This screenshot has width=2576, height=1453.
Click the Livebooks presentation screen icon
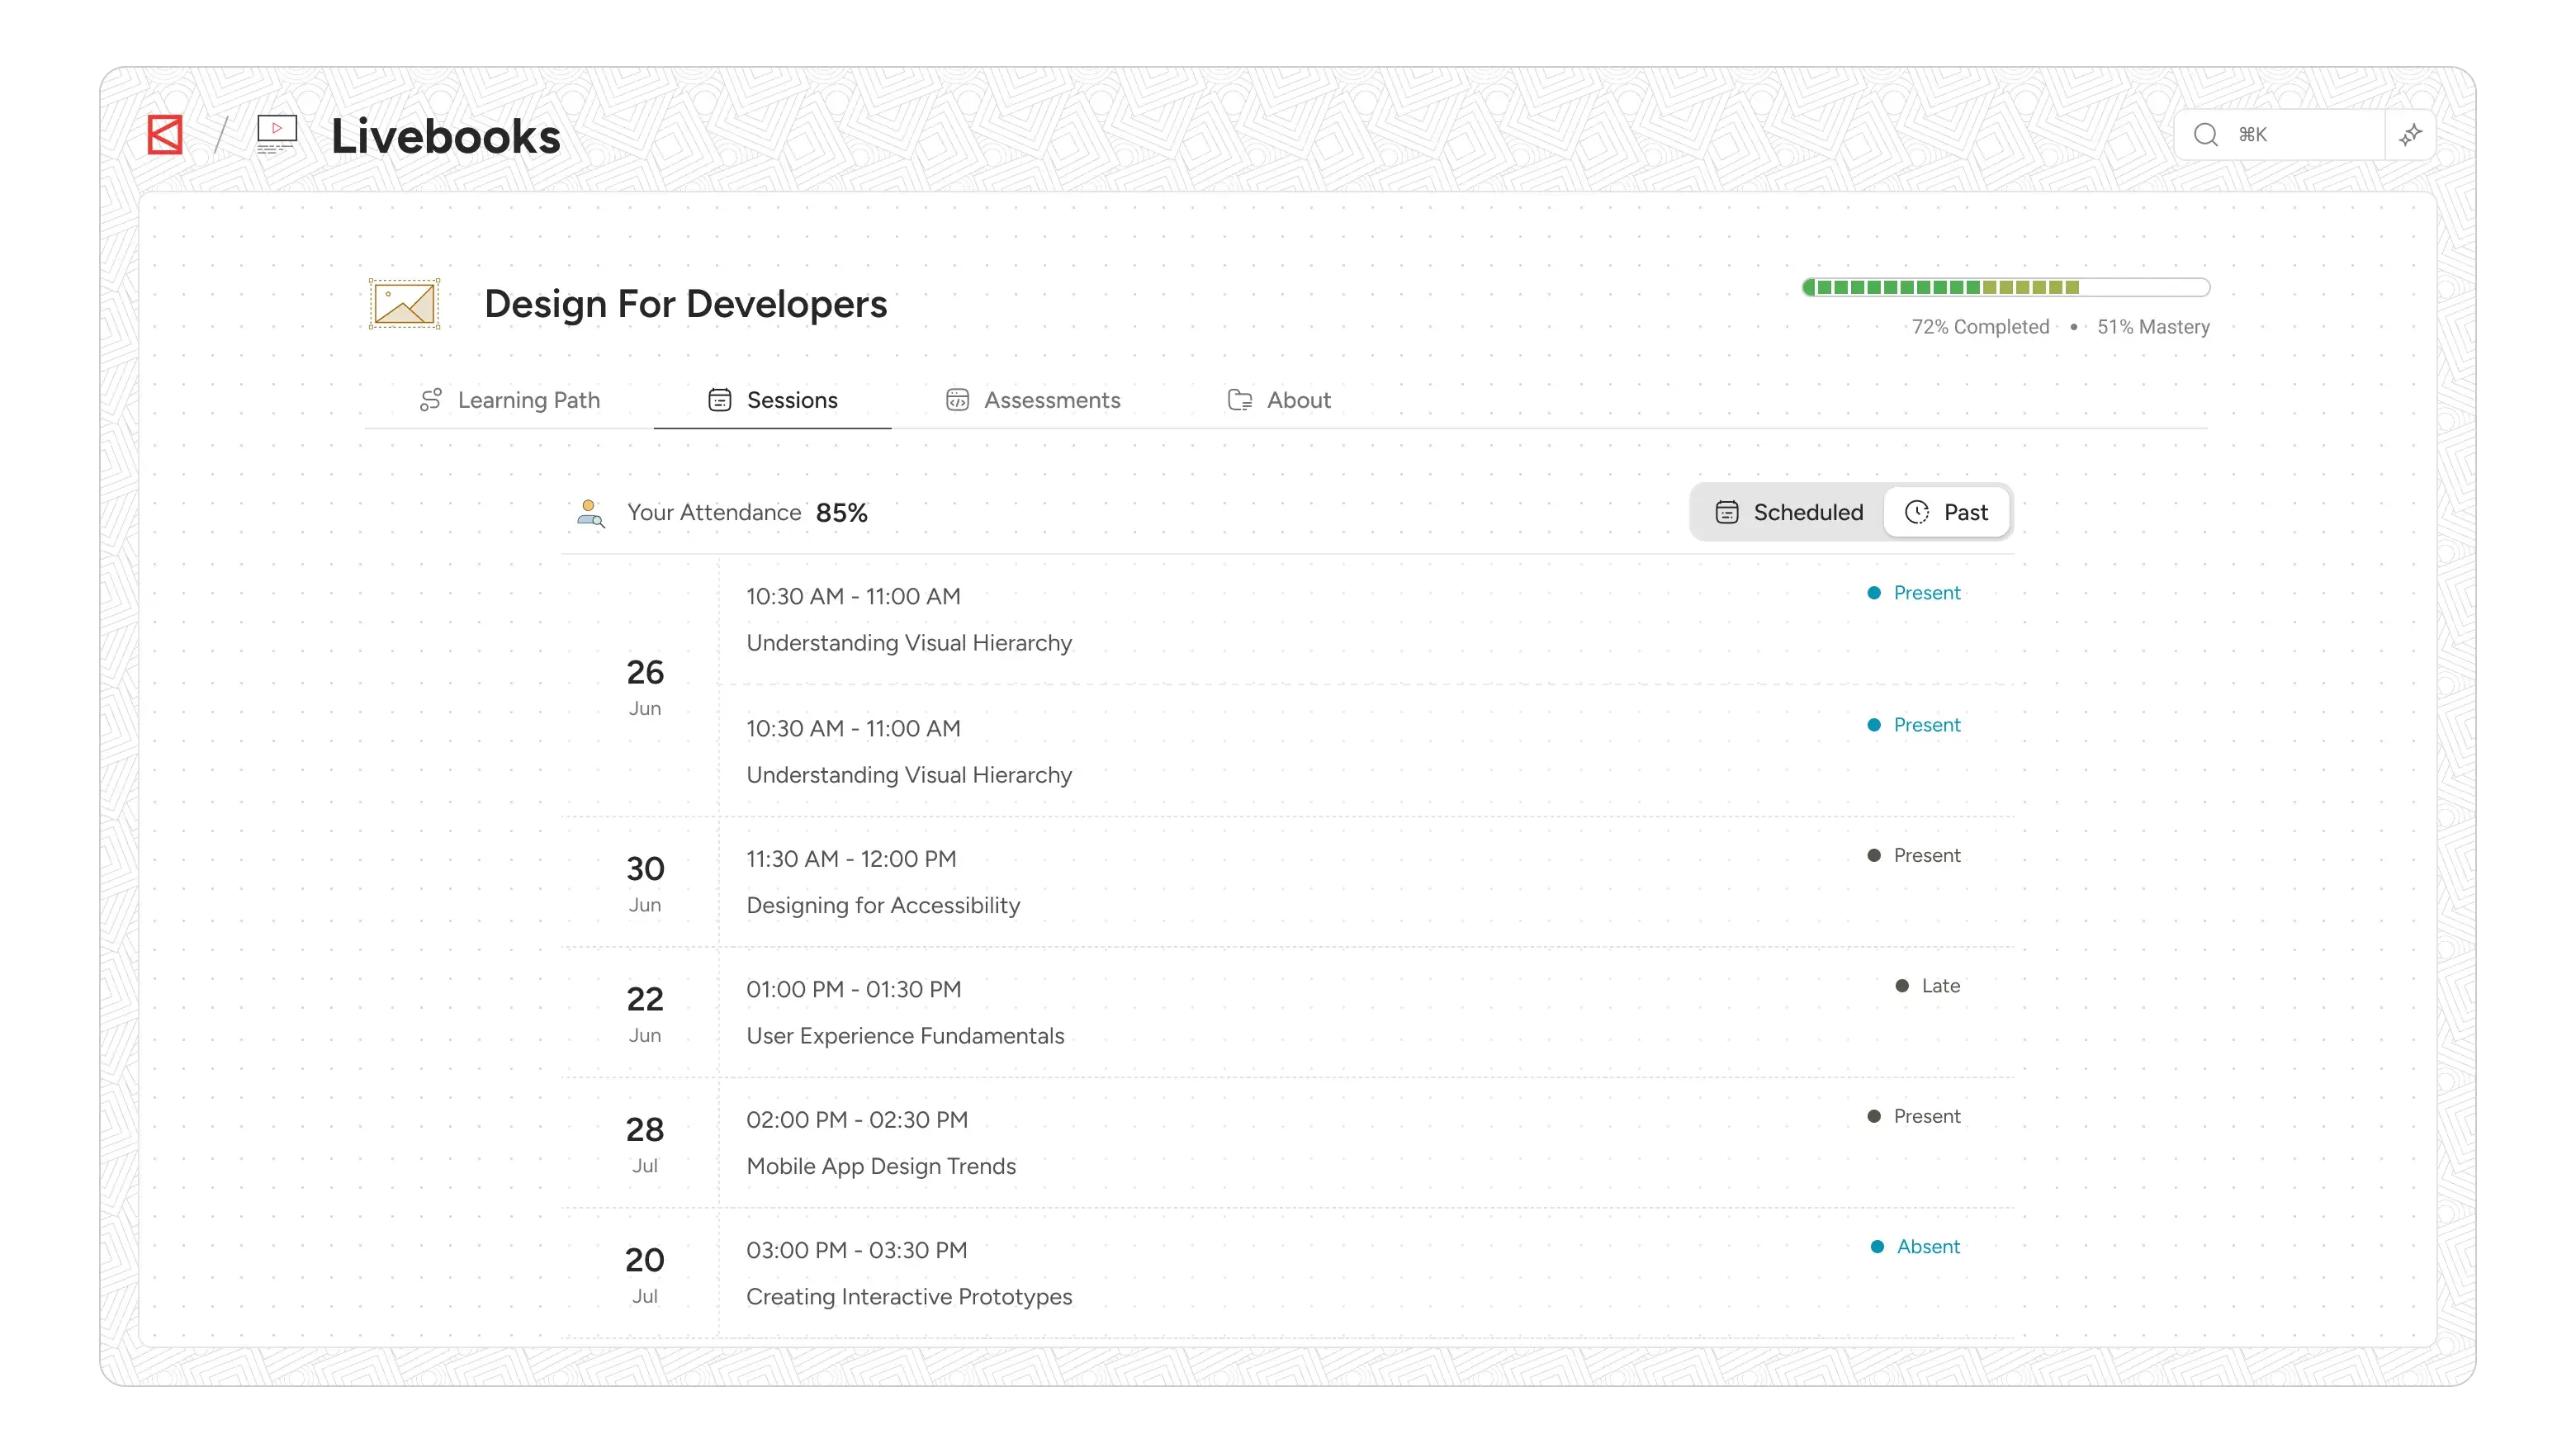[277, 134]
